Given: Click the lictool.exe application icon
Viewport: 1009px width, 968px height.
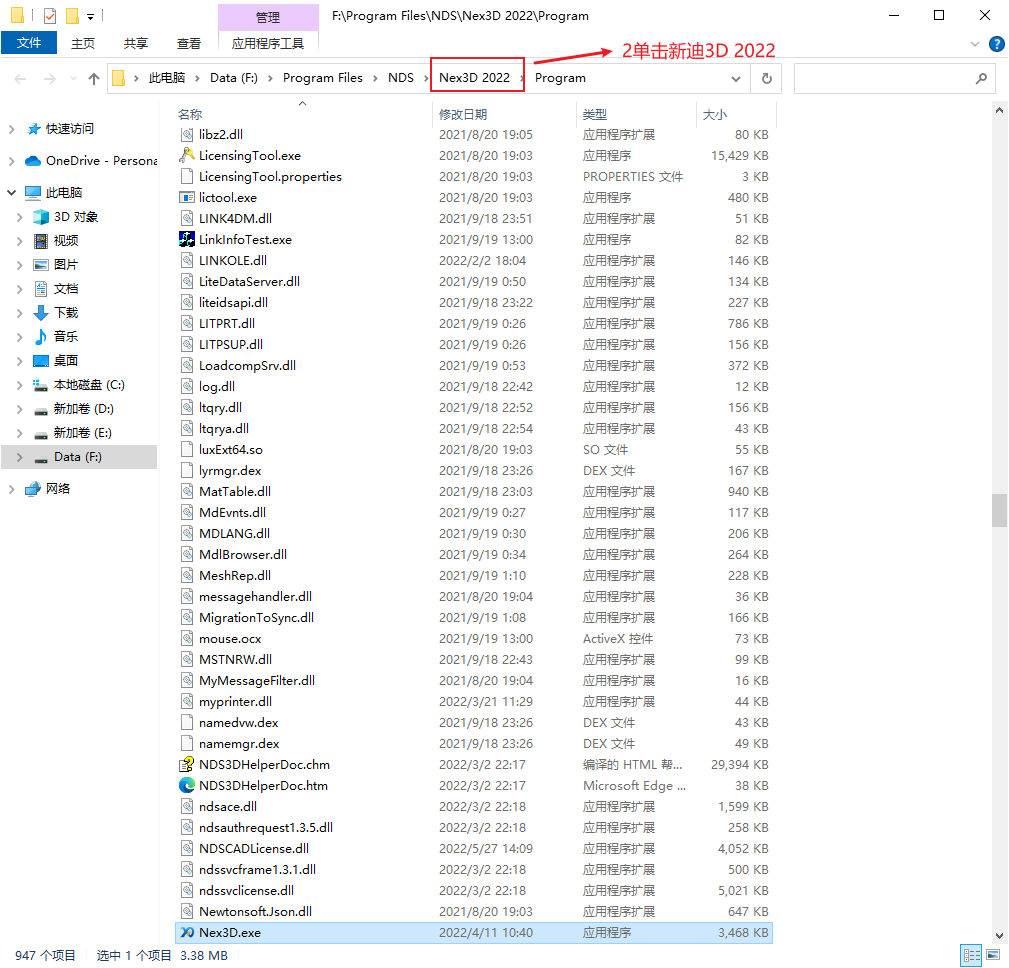Looking at the screenshot, I should 187,198.
